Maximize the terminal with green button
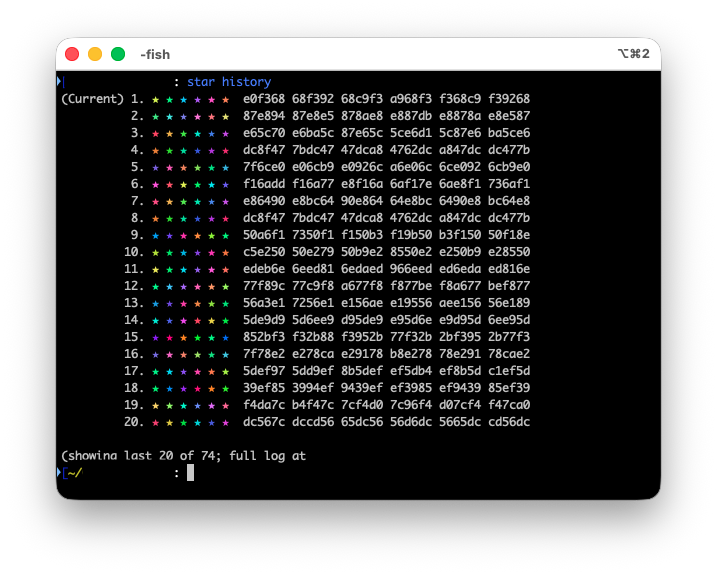This screenshot has width=717, height=574. [118, 54]
